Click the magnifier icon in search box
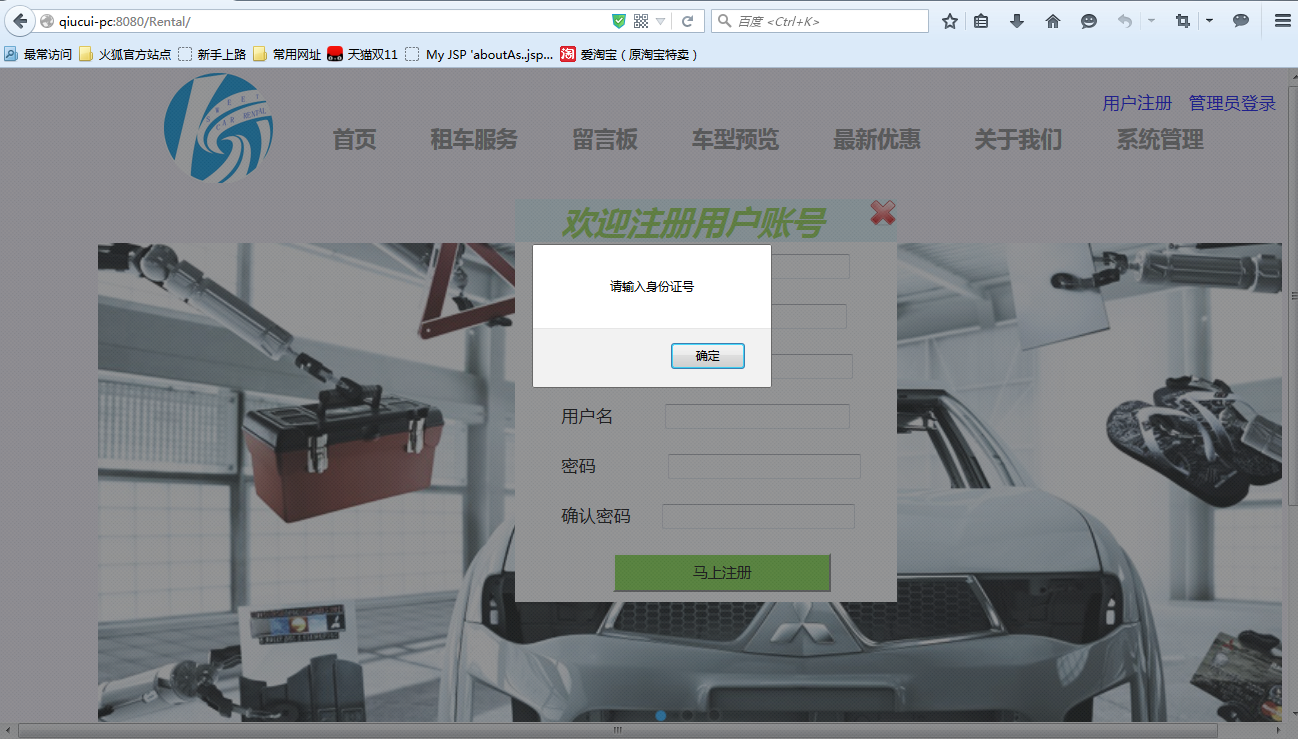Viewport: 1298px width, 739px height. tap(723, 21)
